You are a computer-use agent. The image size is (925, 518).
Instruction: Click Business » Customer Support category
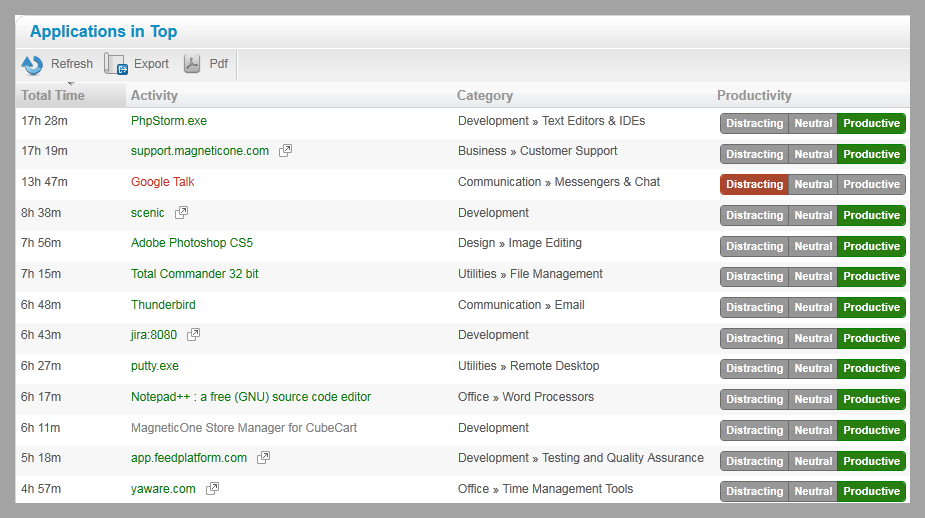(537, 151)
